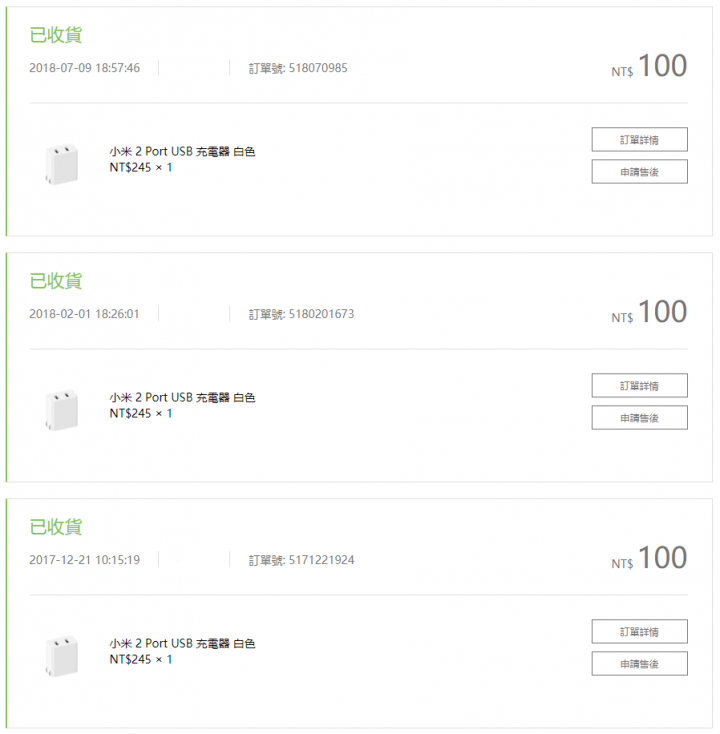Click 已收貨 status of 2018-07-09 order
Image resolution: width=720 pixels, height=734 pixels.
click(56, 35)
